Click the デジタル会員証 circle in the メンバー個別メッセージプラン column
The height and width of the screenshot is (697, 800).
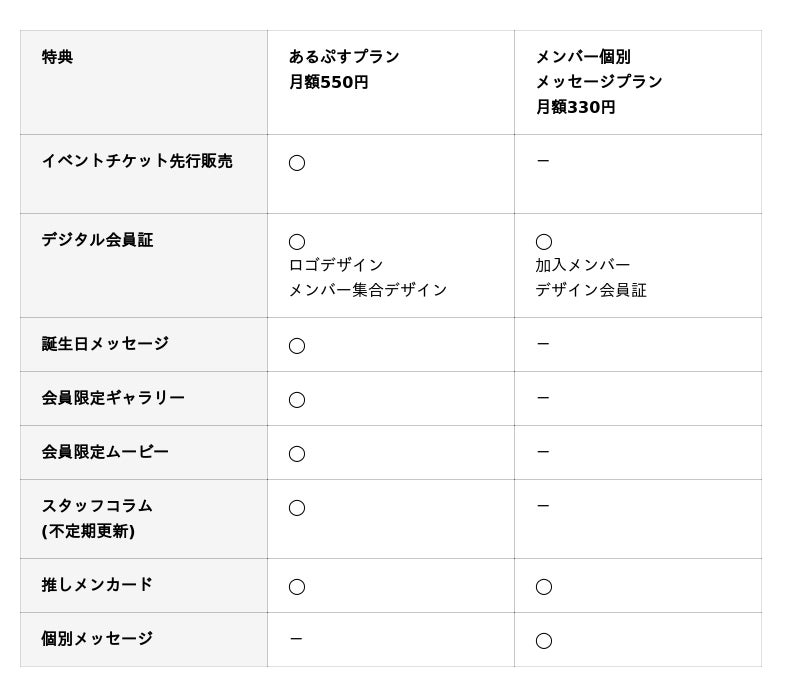click(544, 242)
